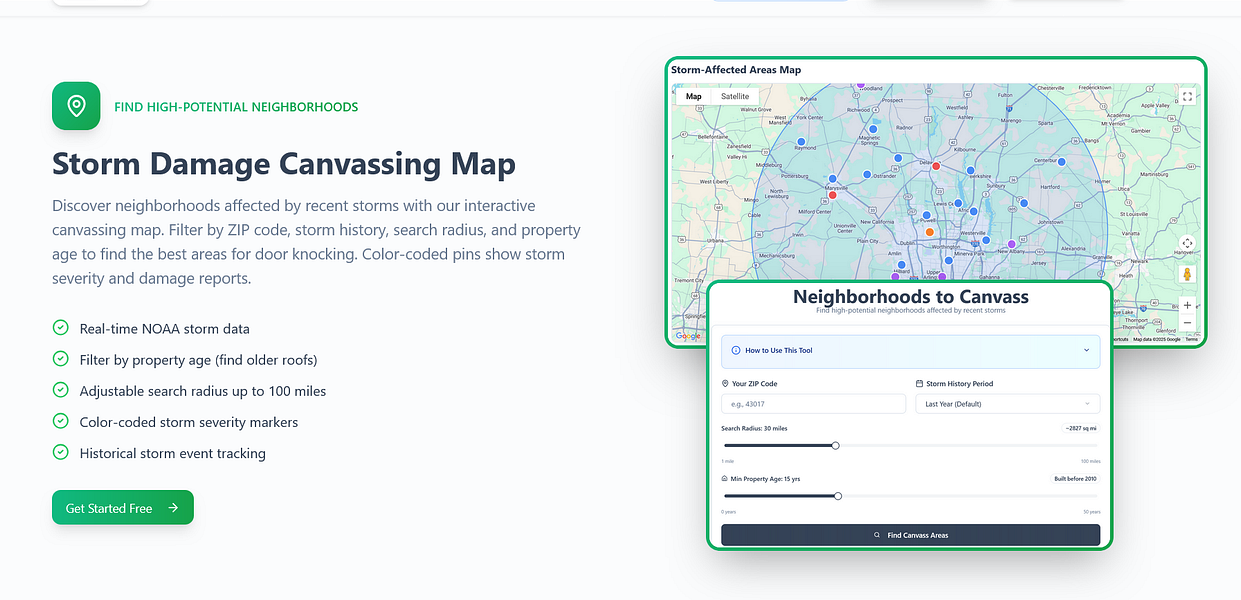Screen dimensions: 1241x600
Task: Click the Storm-Affected Areas Map title
Action: point(736,70)
